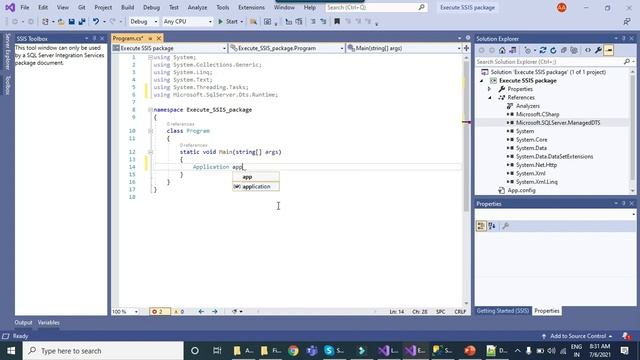
Task: Navigate forward with the right arrow
Action: click(x=215, y=311)
